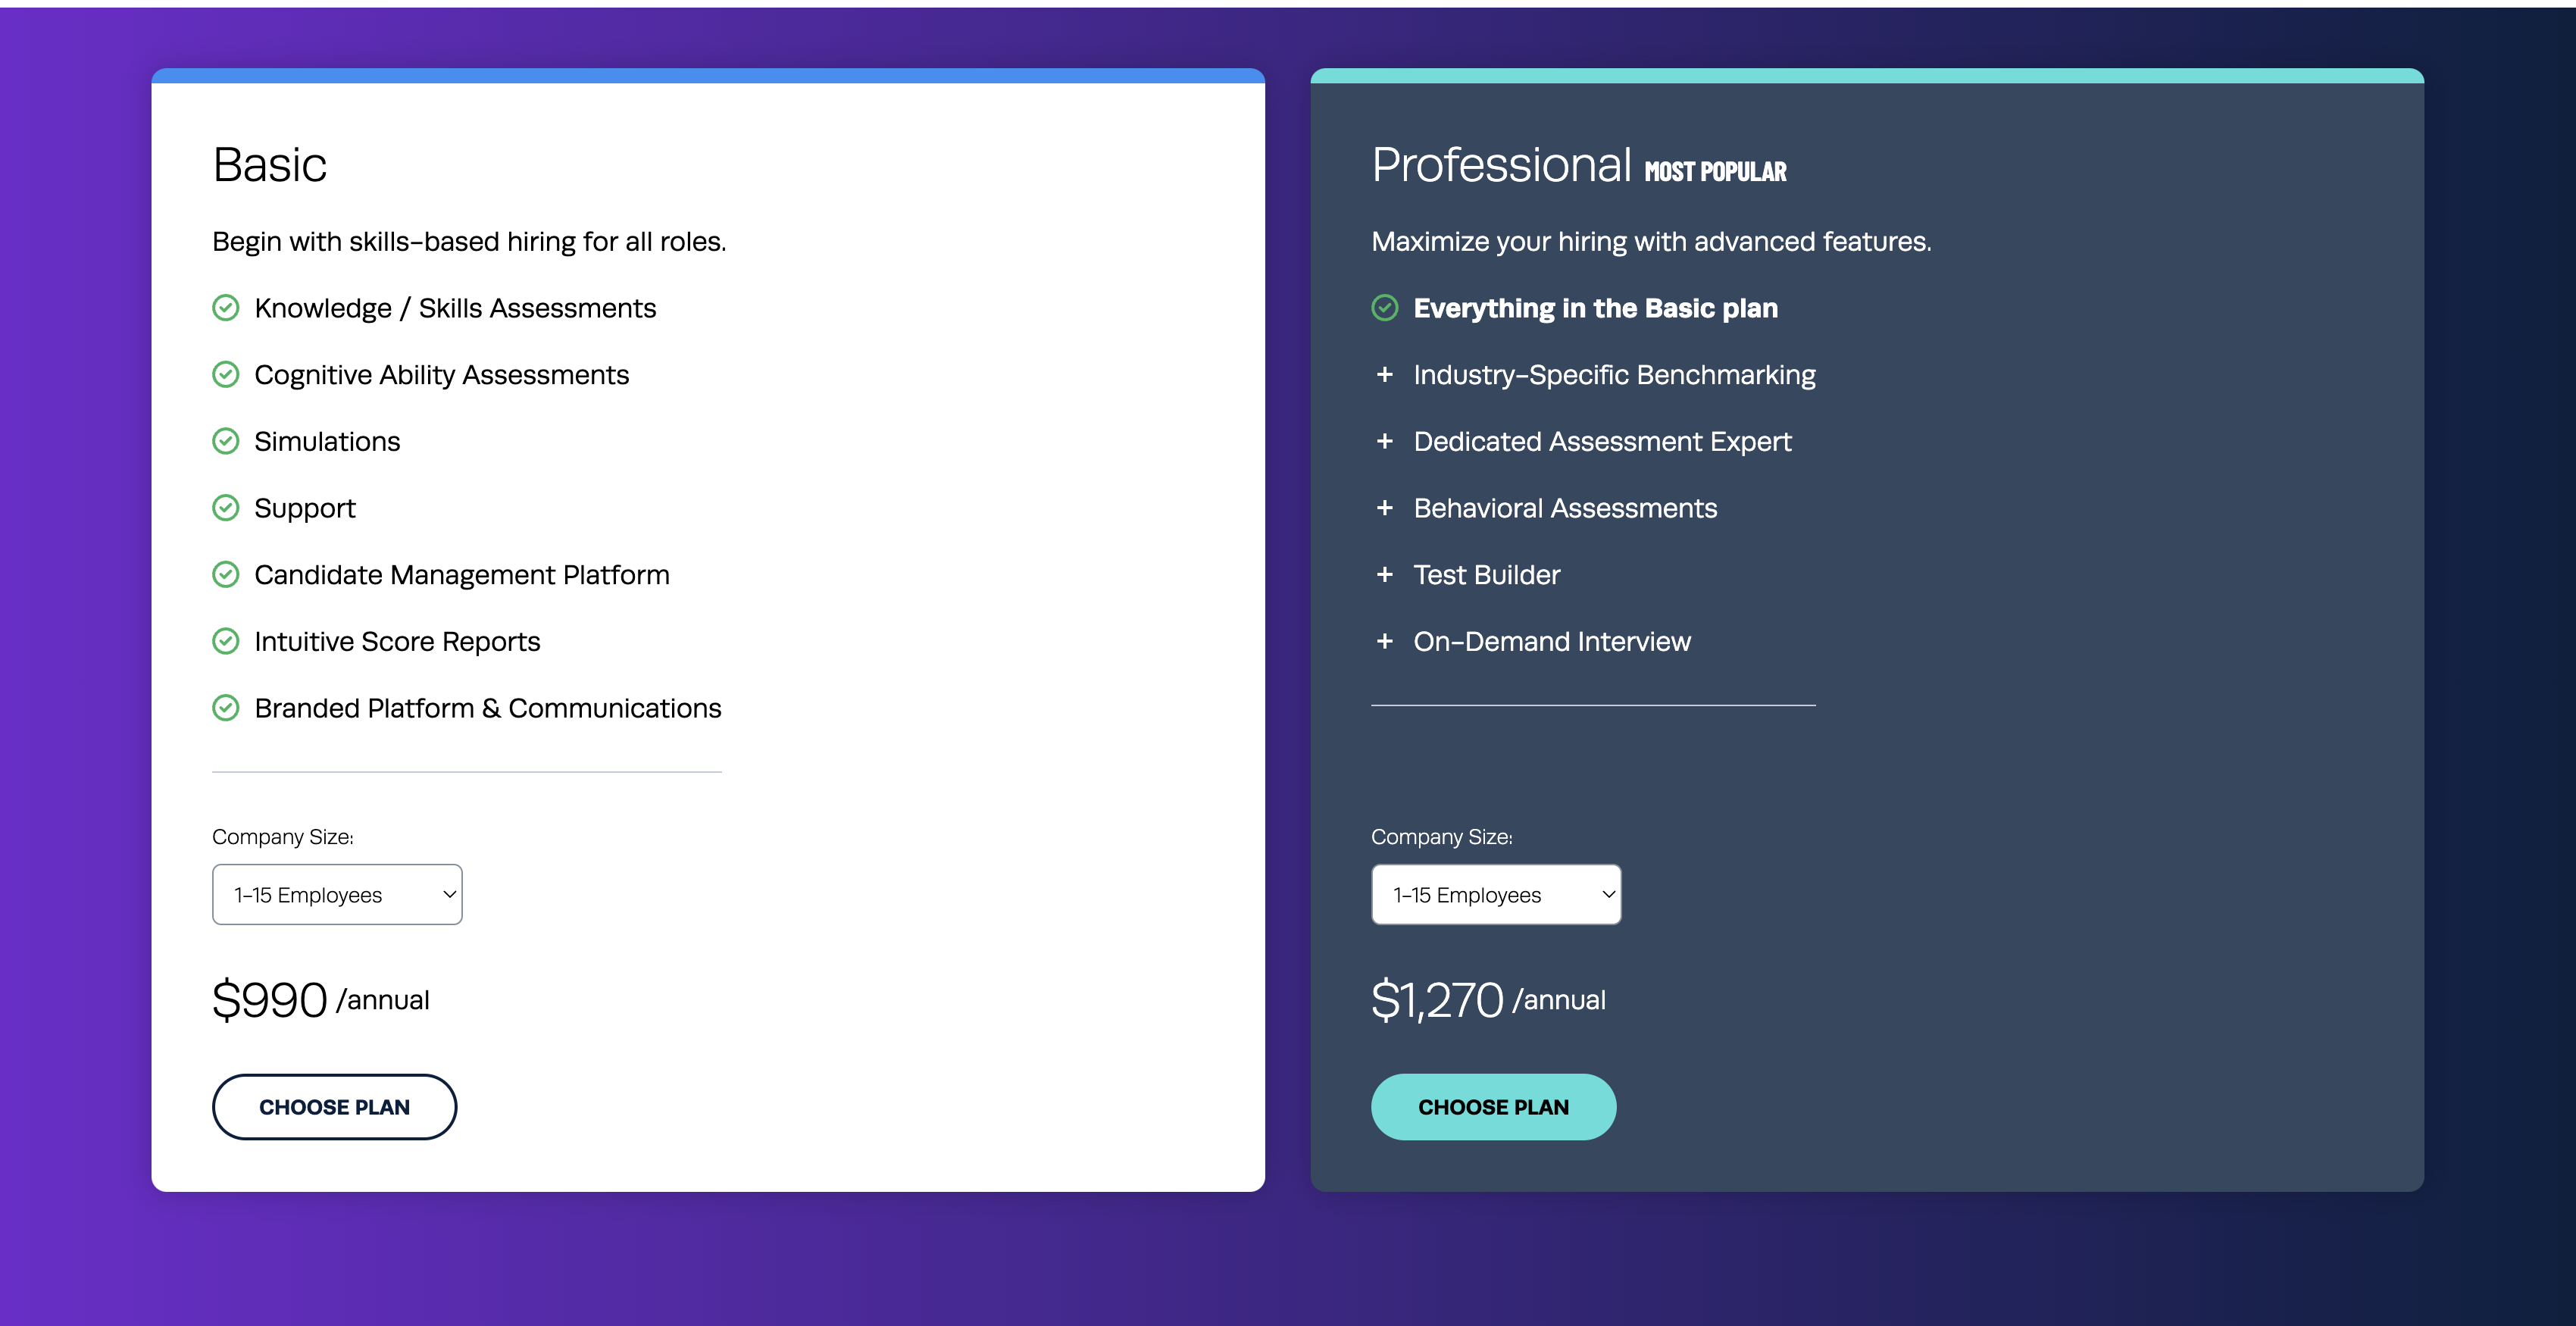Click the green checkmark icon next to Knowledge / Skills Assessments
This screenshot has width=2576, height=1326.
tap(225, 308)
